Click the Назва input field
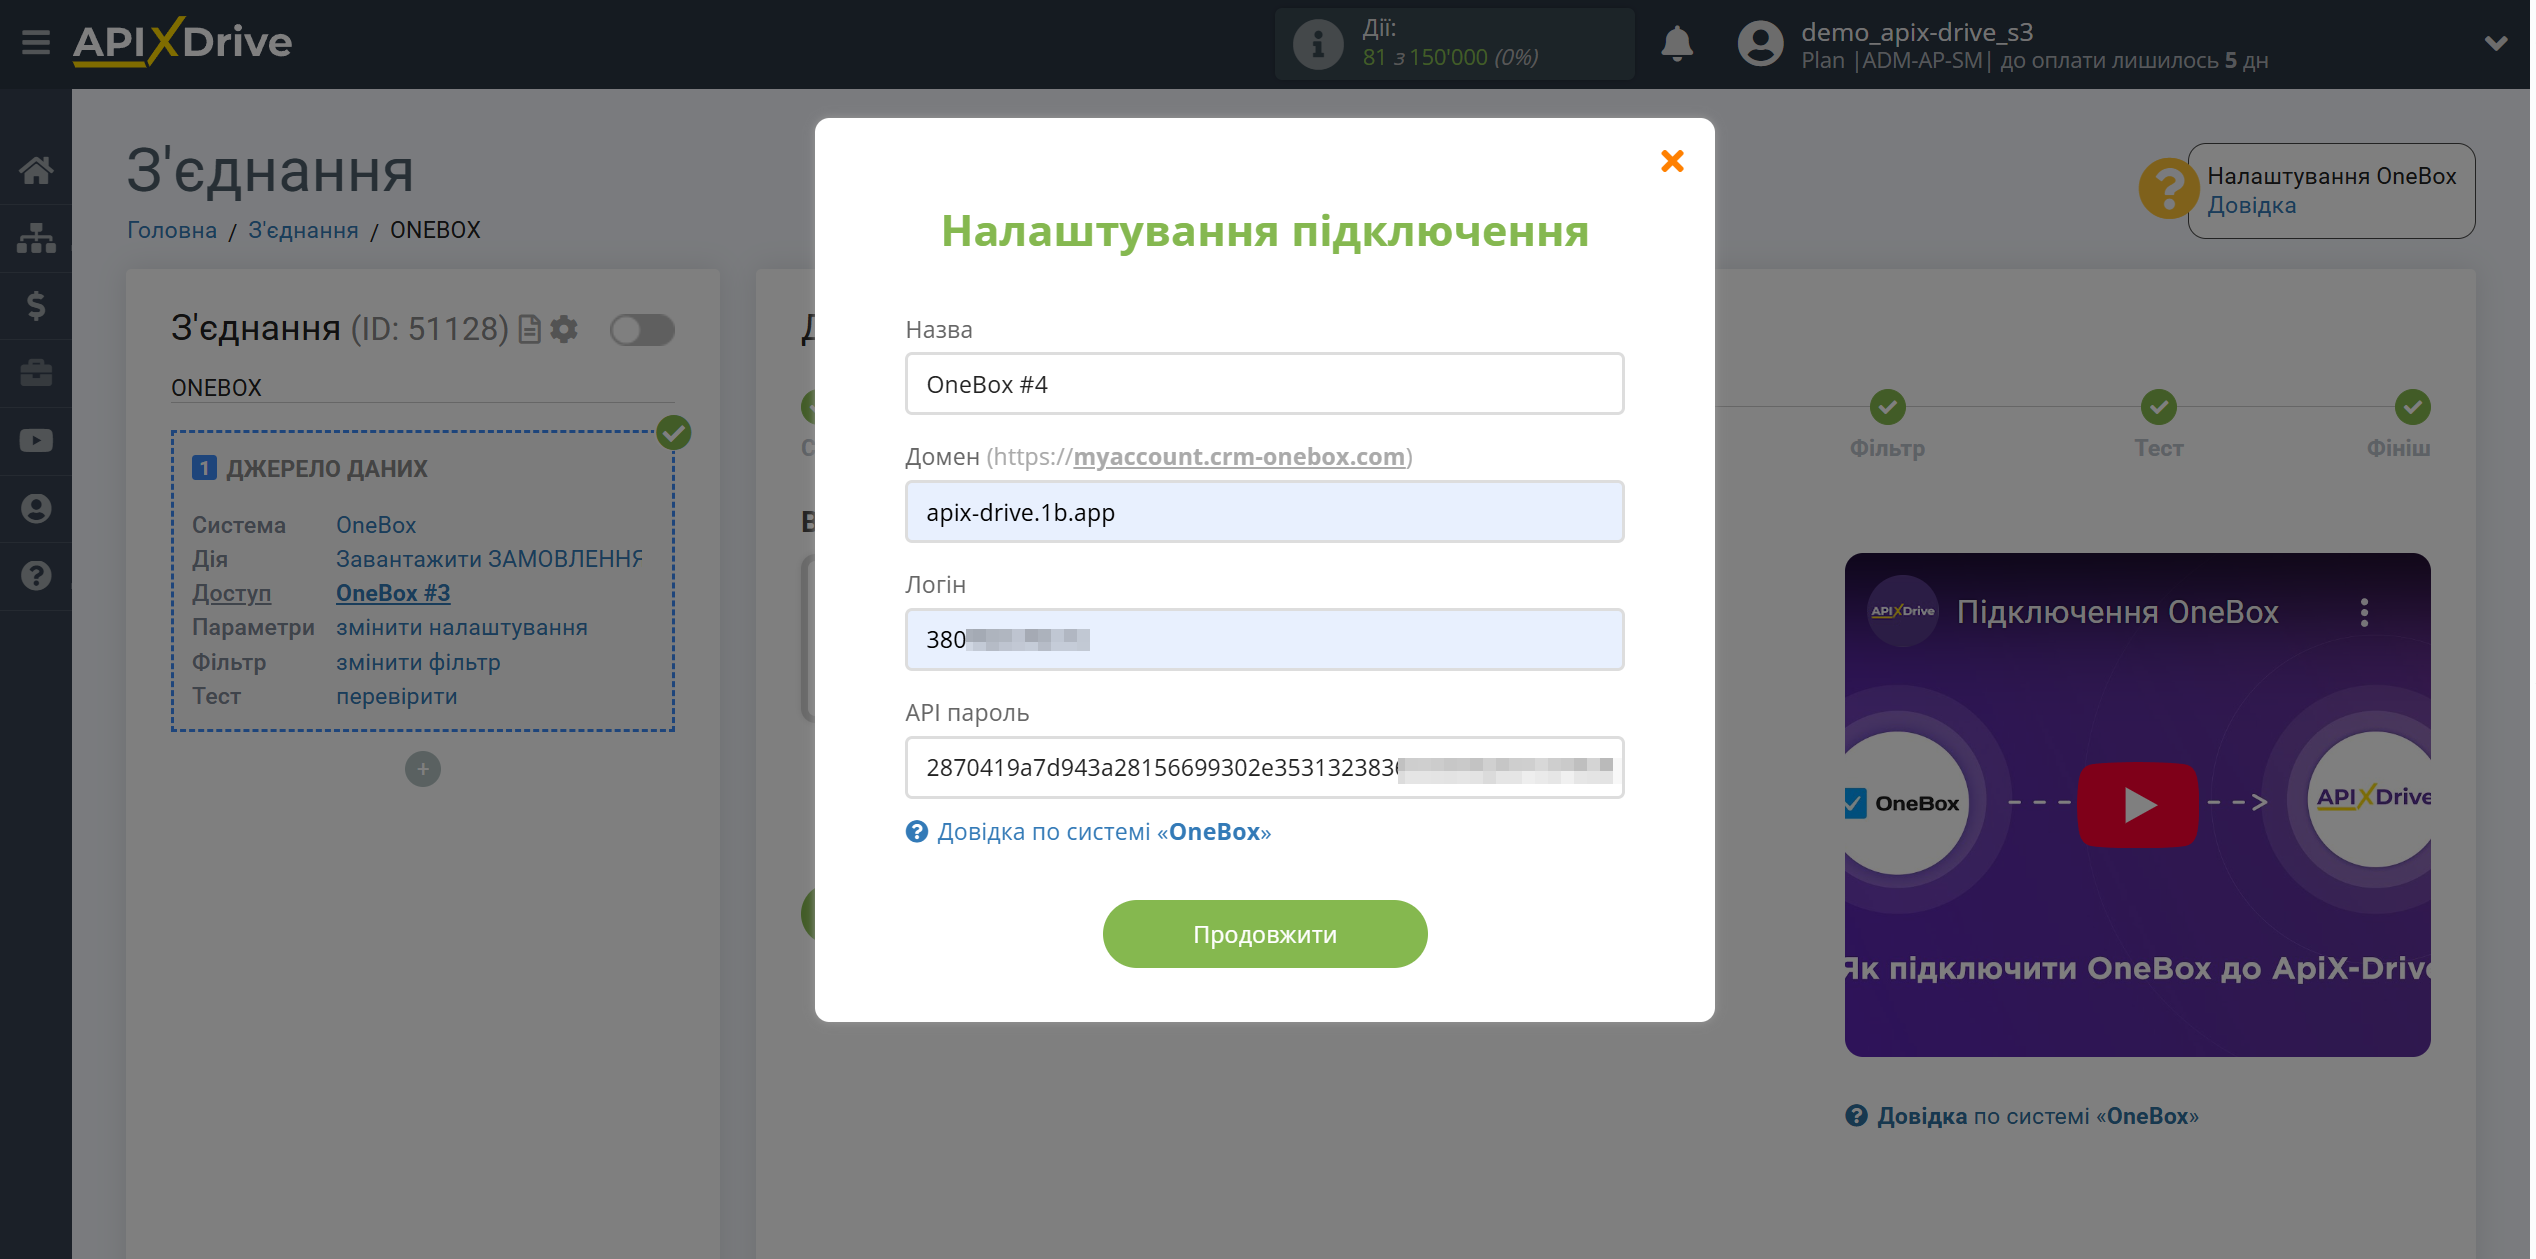The image size is (2536, 1259). click(x=1264, y=384)
